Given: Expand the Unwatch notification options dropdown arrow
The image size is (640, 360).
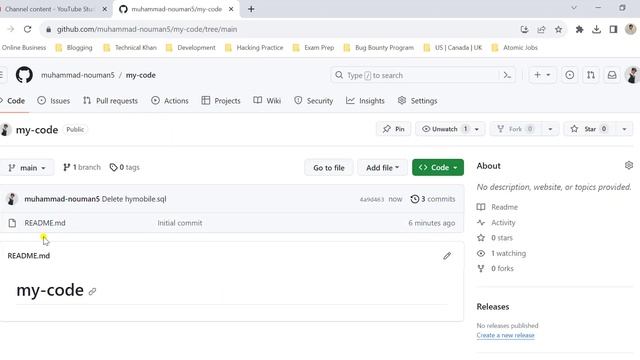Looking at the screenshot, I should click(477, 129).
